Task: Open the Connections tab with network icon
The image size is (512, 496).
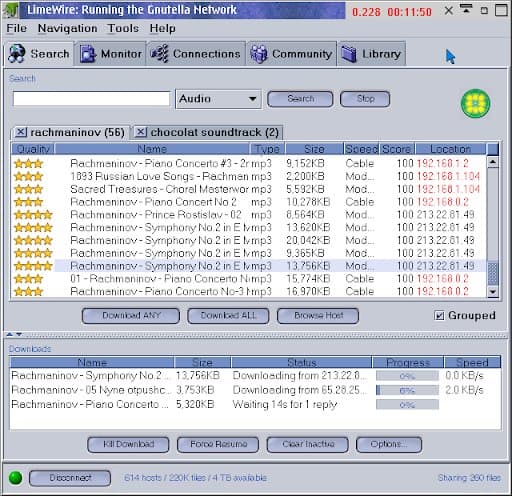Action: pos(196,54)
